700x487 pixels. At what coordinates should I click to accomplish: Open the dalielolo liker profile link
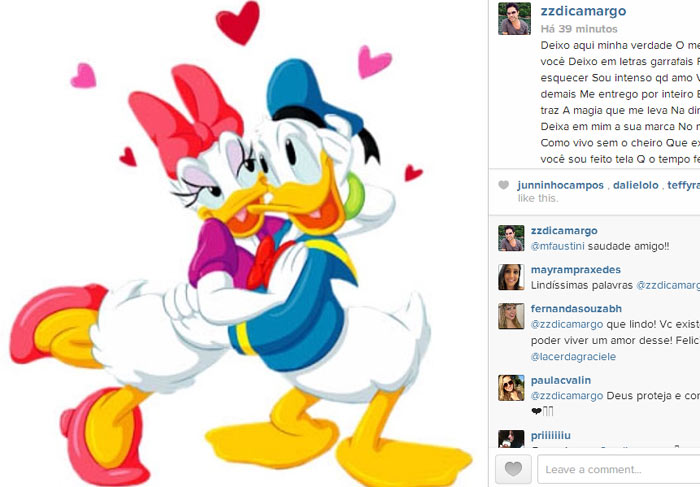point(636,185)
